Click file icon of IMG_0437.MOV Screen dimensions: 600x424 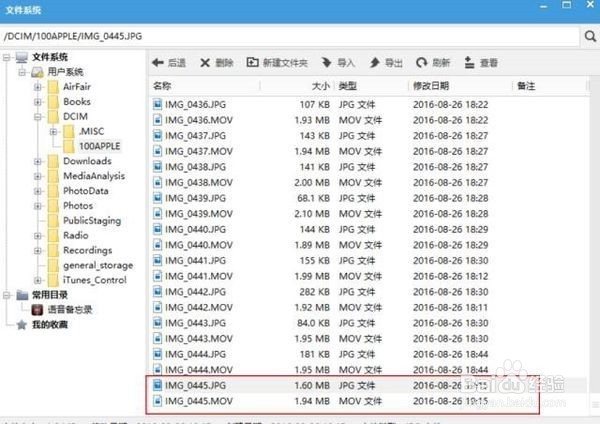[x=157, y=151]
